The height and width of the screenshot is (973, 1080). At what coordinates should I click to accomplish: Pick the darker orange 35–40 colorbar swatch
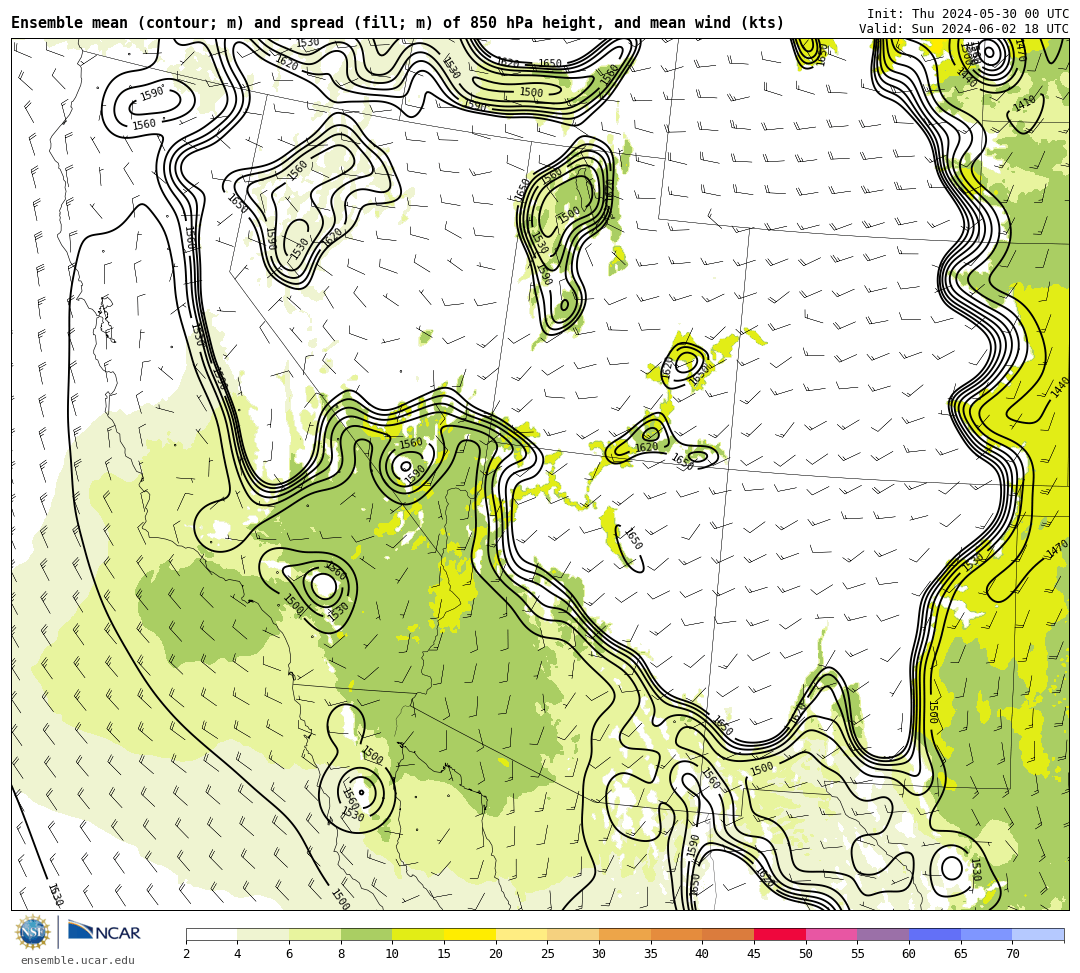coord(676,934)
